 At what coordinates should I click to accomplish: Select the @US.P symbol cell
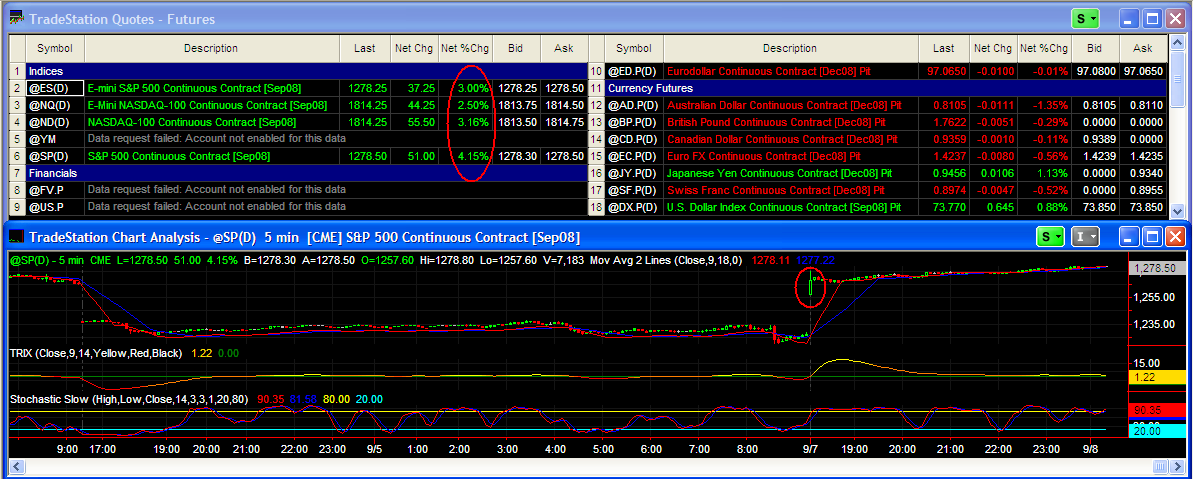(x=55, y=206)
